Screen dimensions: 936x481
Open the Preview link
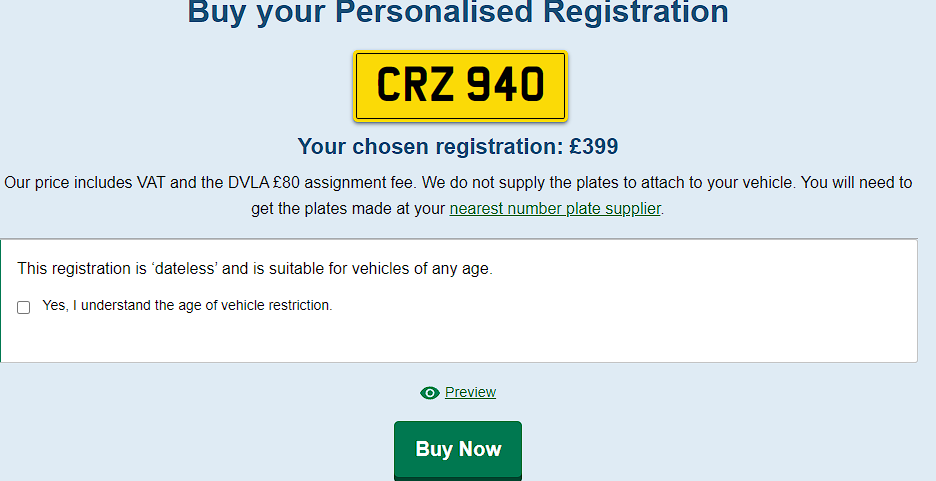point(470,392)
